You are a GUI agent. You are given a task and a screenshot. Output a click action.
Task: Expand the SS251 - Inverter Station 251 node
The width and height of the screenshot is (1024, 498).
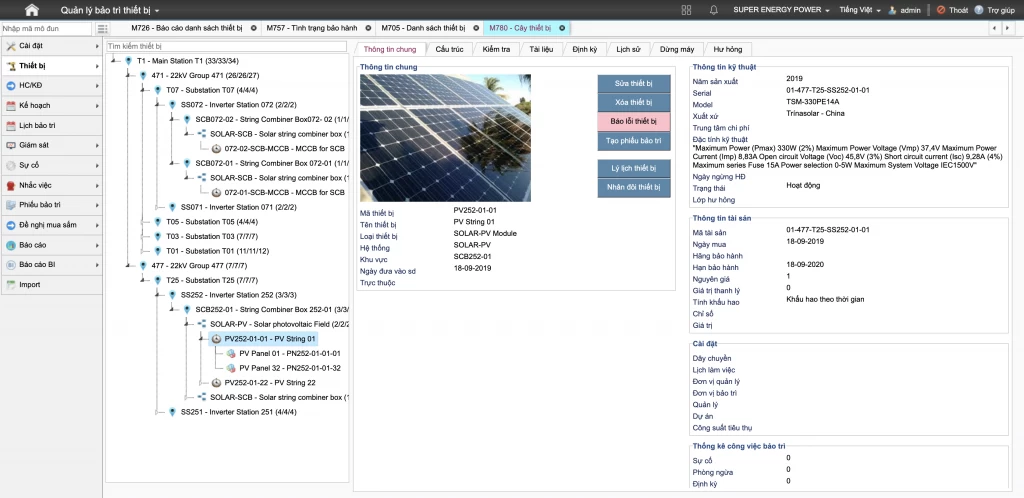tap(157, 412)
